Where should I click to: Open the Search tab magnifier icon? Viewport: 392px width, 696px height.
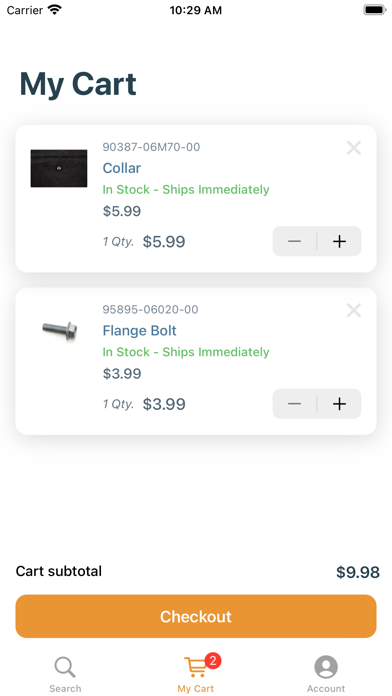click(65, 667)
